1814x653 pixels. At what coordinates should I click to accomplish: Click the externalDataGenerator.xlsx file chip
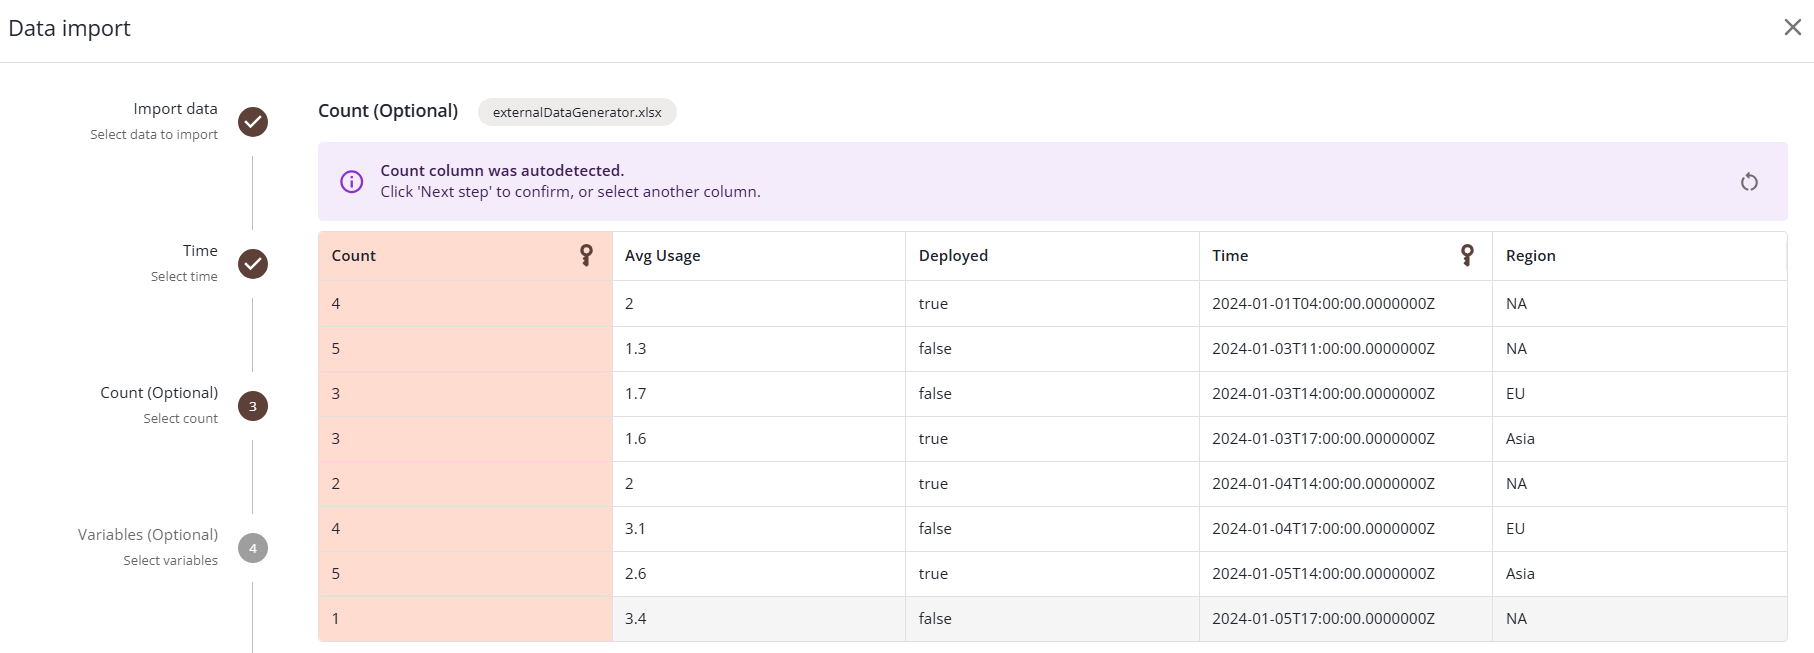point(577,112)
